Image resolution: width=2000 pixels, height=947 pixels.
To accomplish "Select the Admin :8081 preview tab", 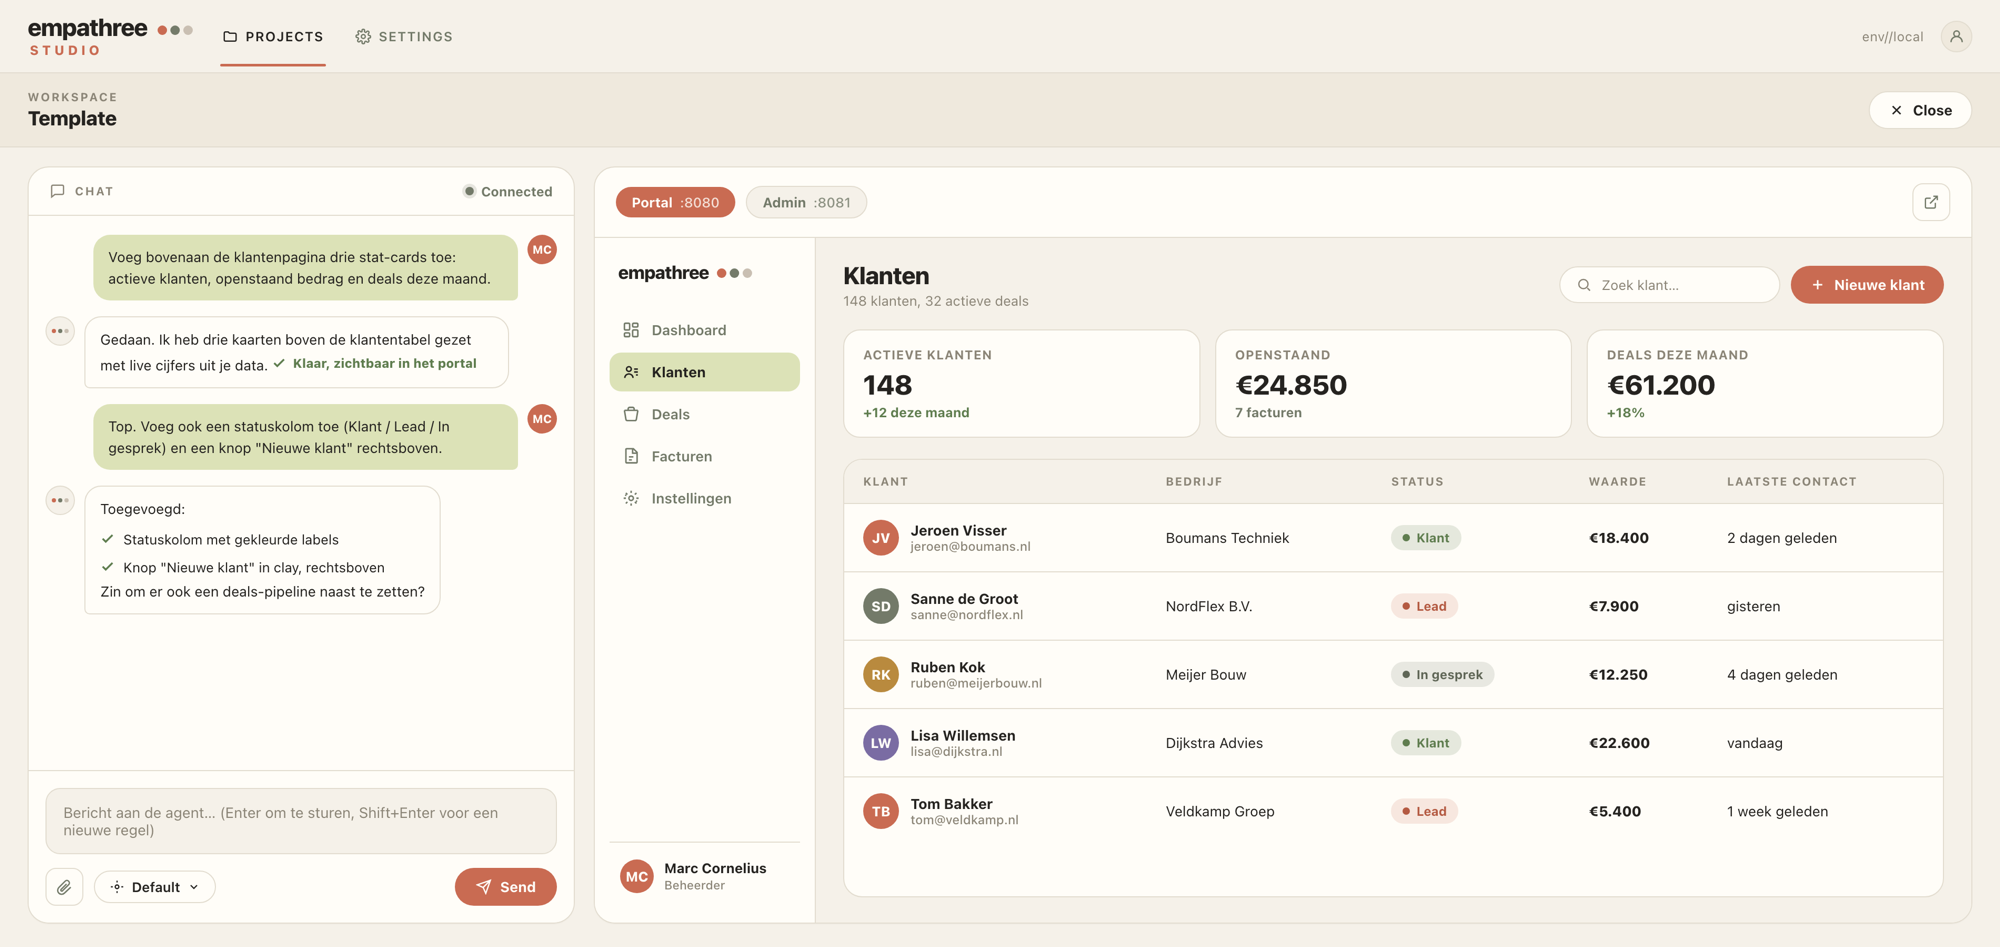I will 806,202.
